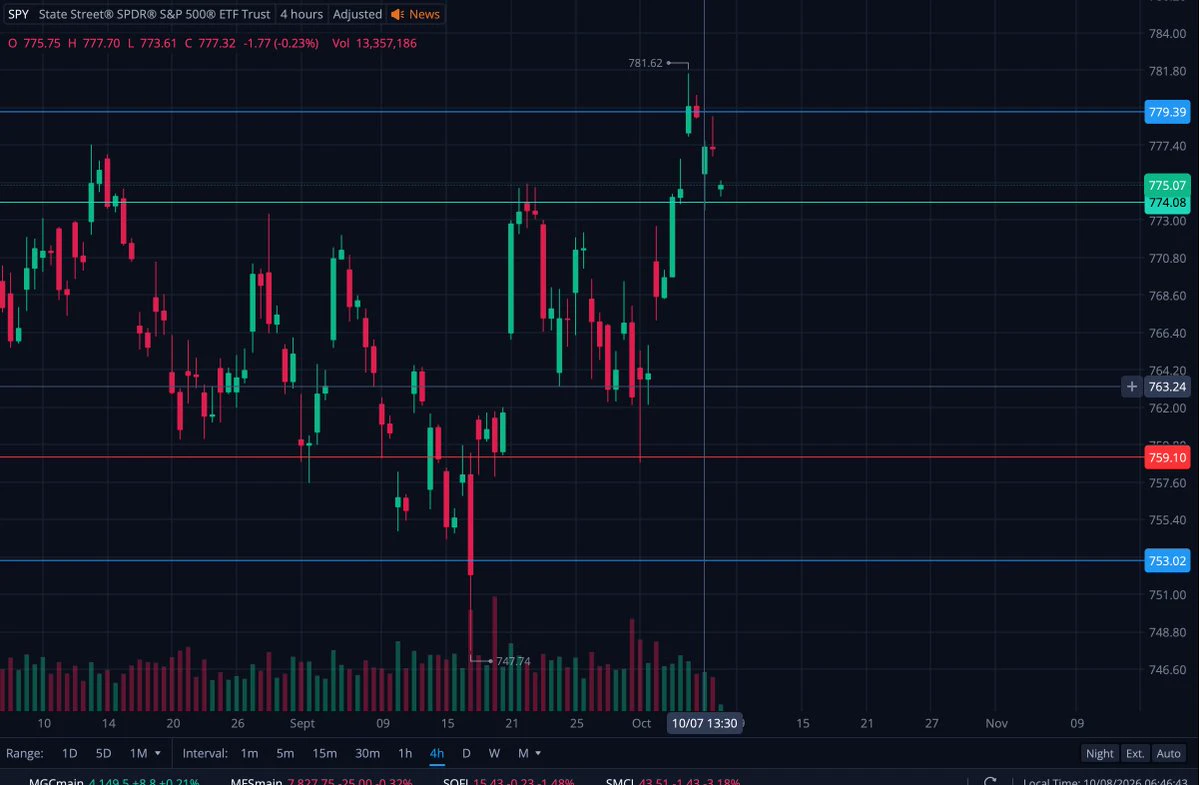Select the 5D range
Image resolution: width=1199 pixels, height=785 pixels.
pos(103,754)
